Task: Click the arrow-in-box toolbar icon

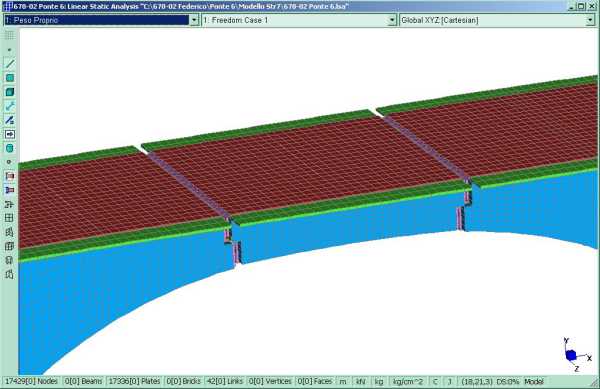Action: [10, 134]
